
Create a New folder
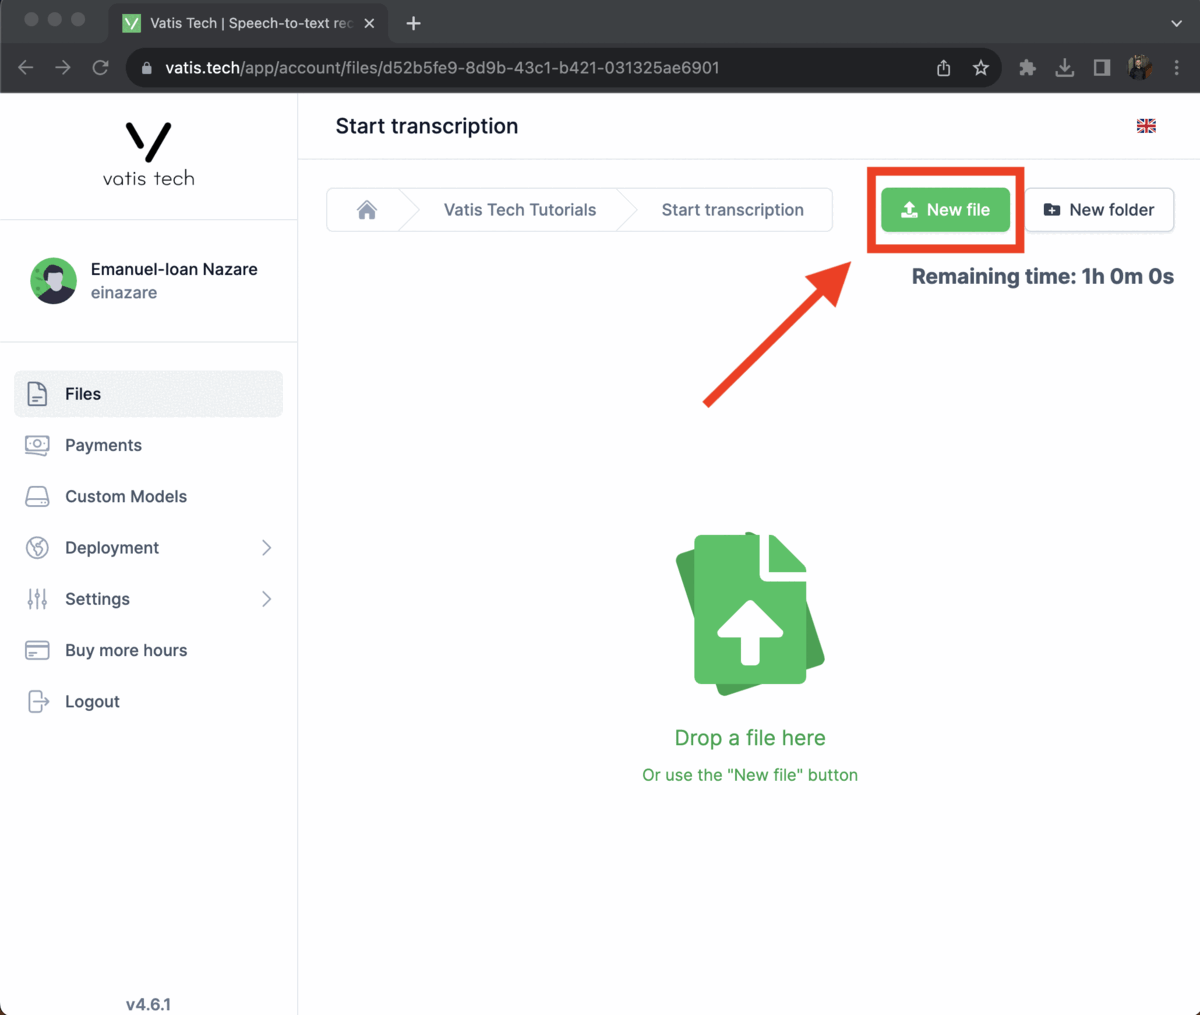pos(1099,210)
